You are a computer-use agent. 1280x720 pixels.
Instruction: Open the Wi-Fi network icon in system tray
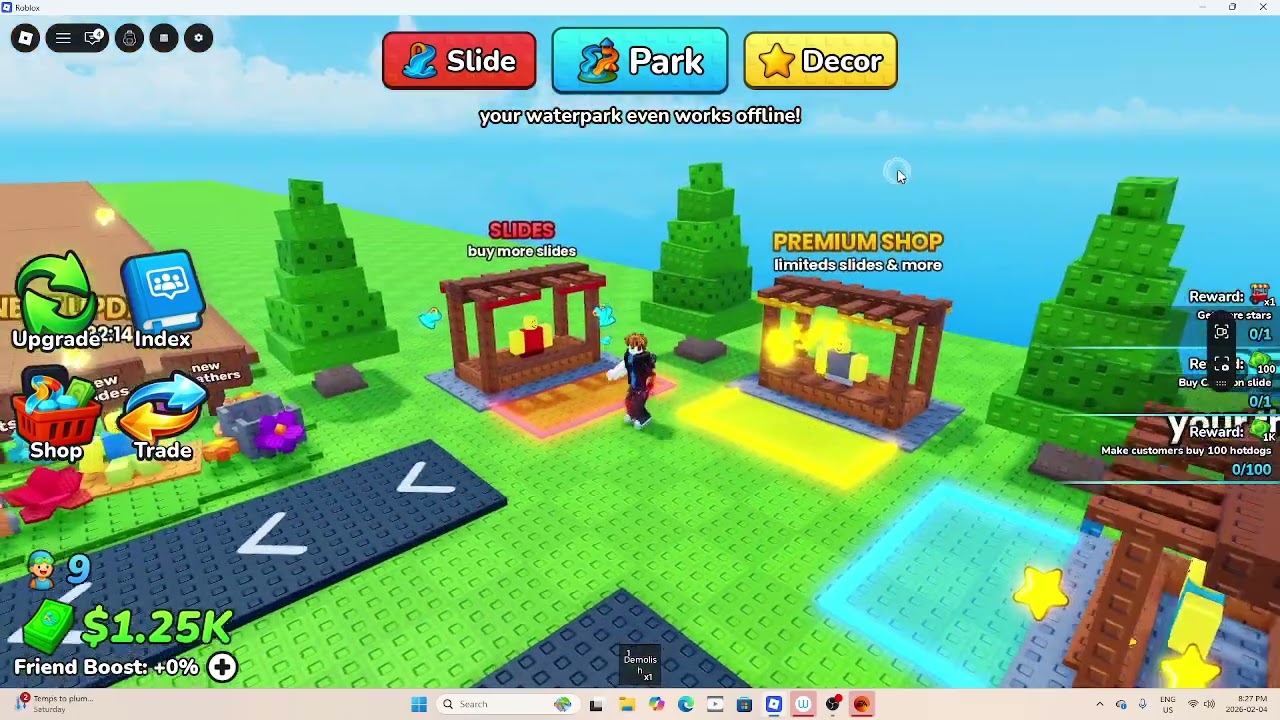pos(1192,704)
